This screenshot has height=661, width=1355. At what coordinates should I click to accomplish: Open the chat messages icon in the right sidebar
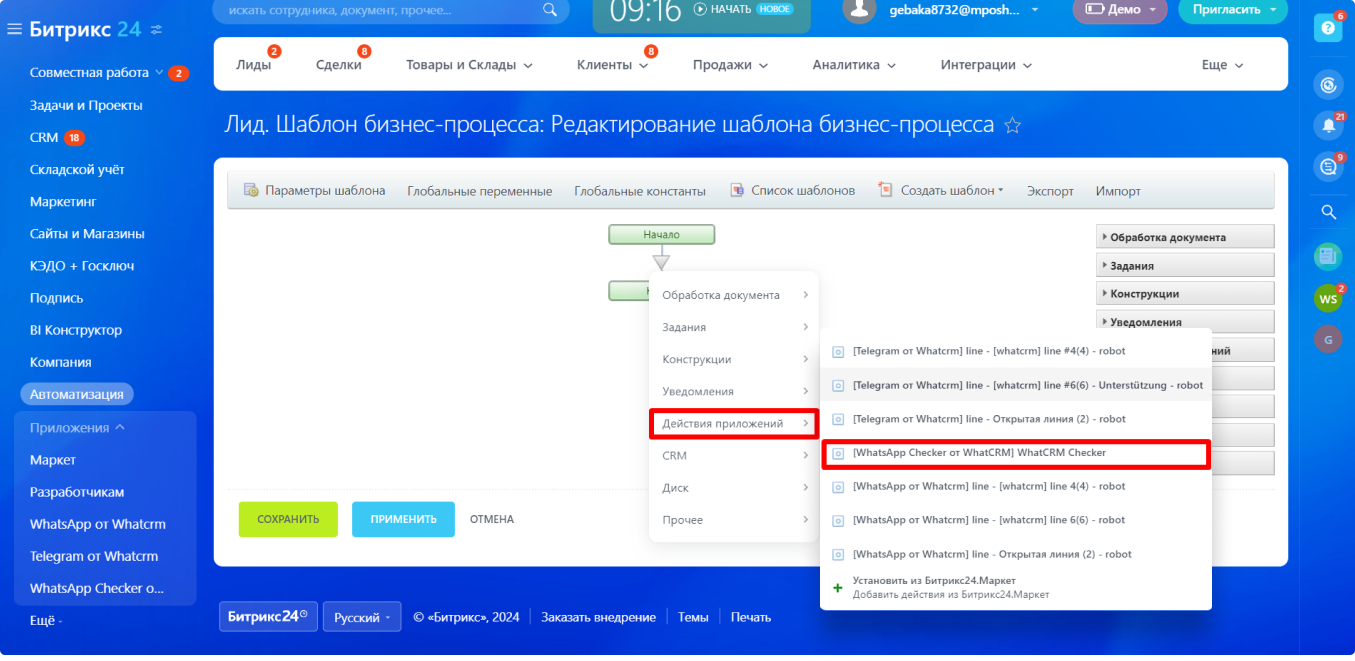click(1328, 167)
